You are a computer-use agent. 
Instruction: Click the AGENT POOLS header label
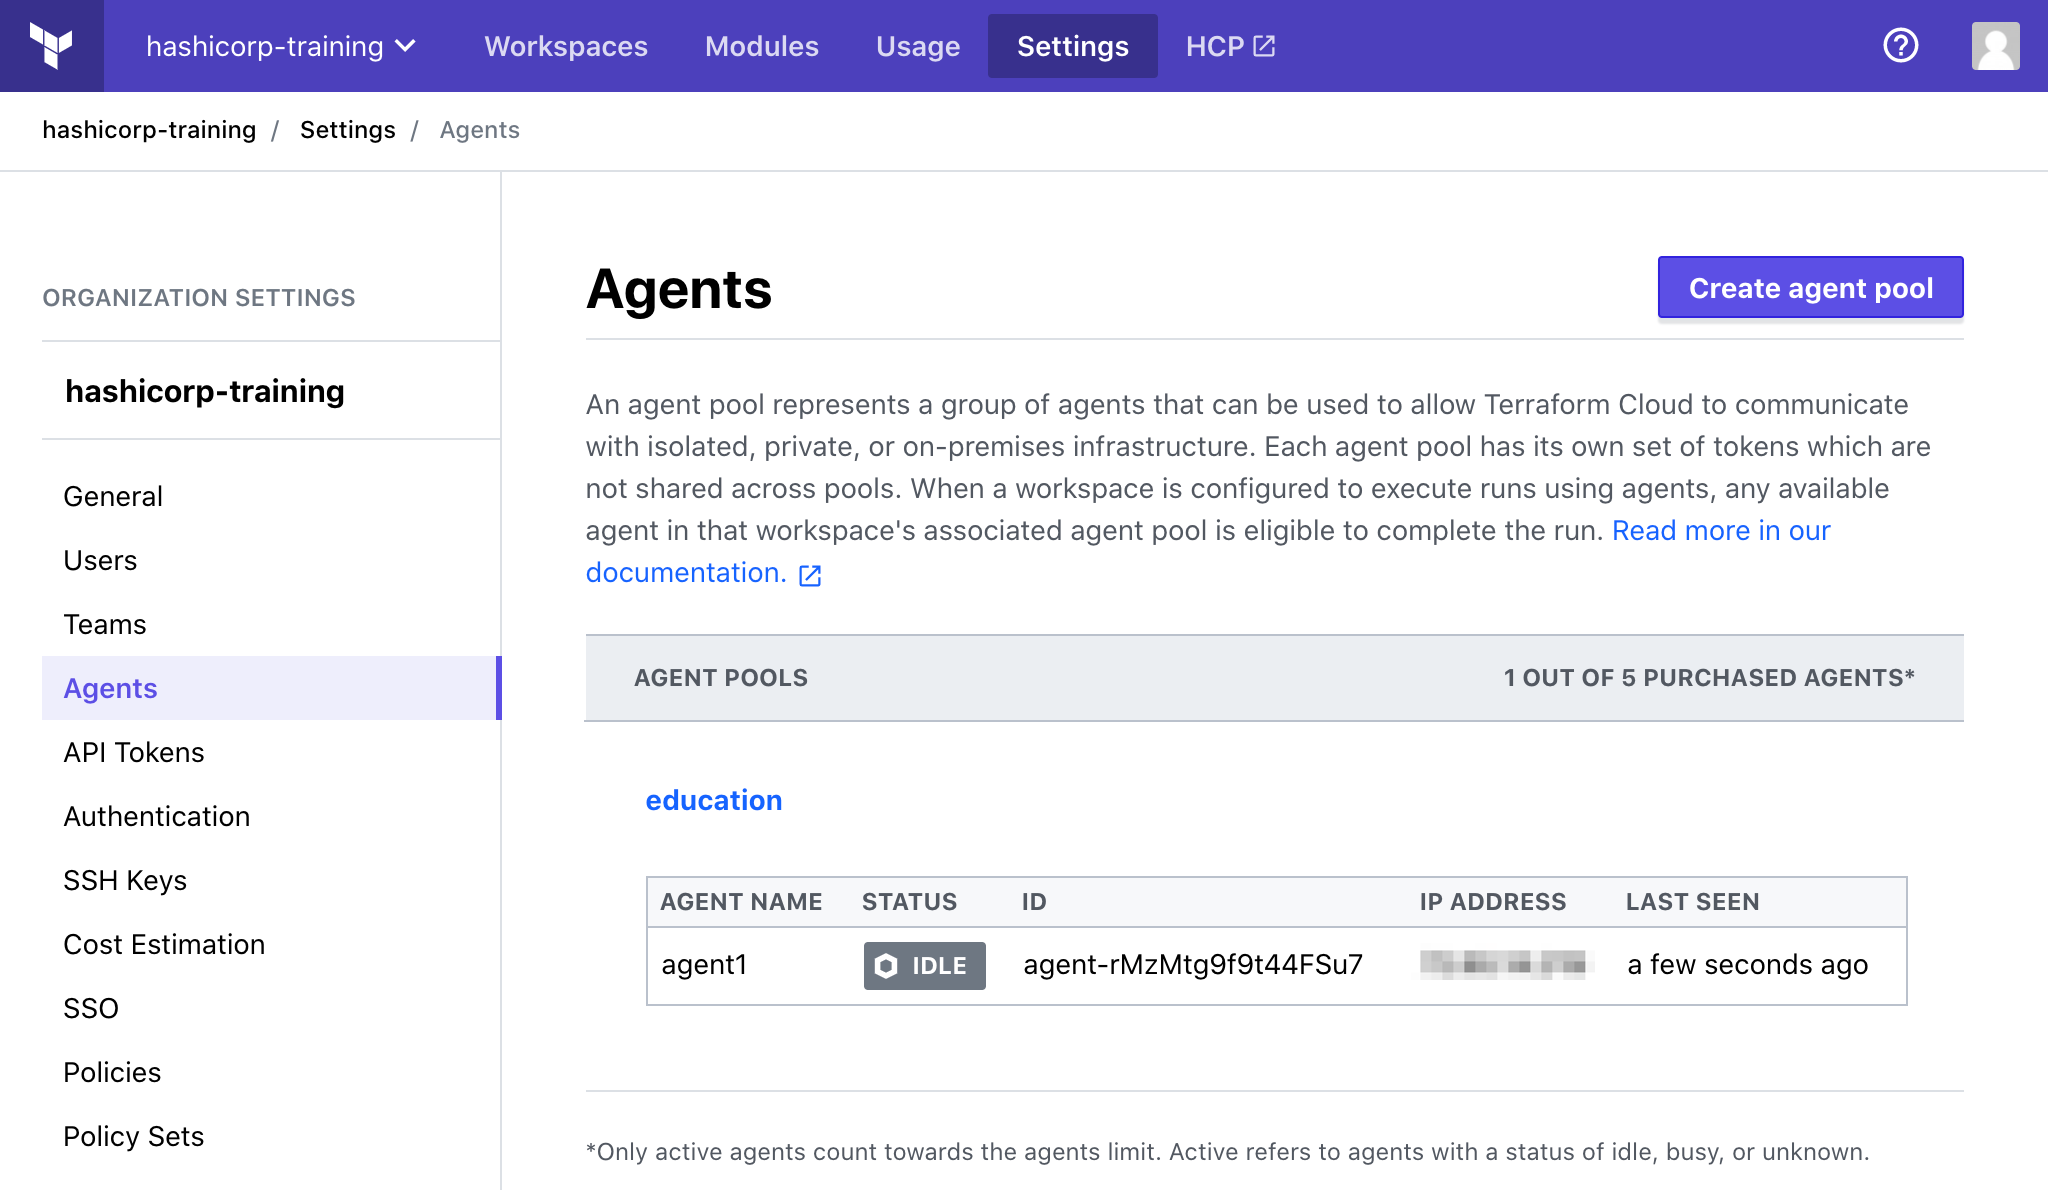(720, 678)
